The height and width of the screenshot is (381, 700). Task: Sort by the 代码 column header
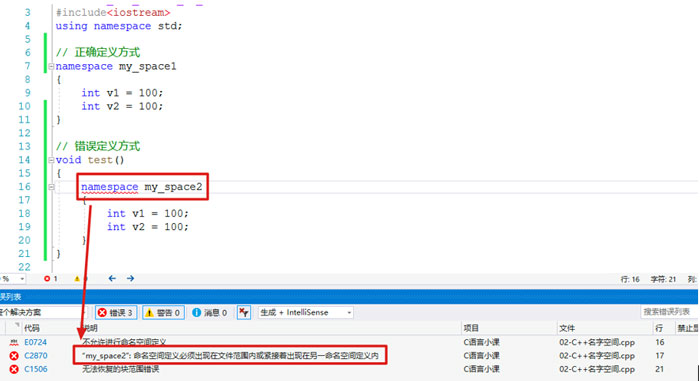(x=32, y=328)
